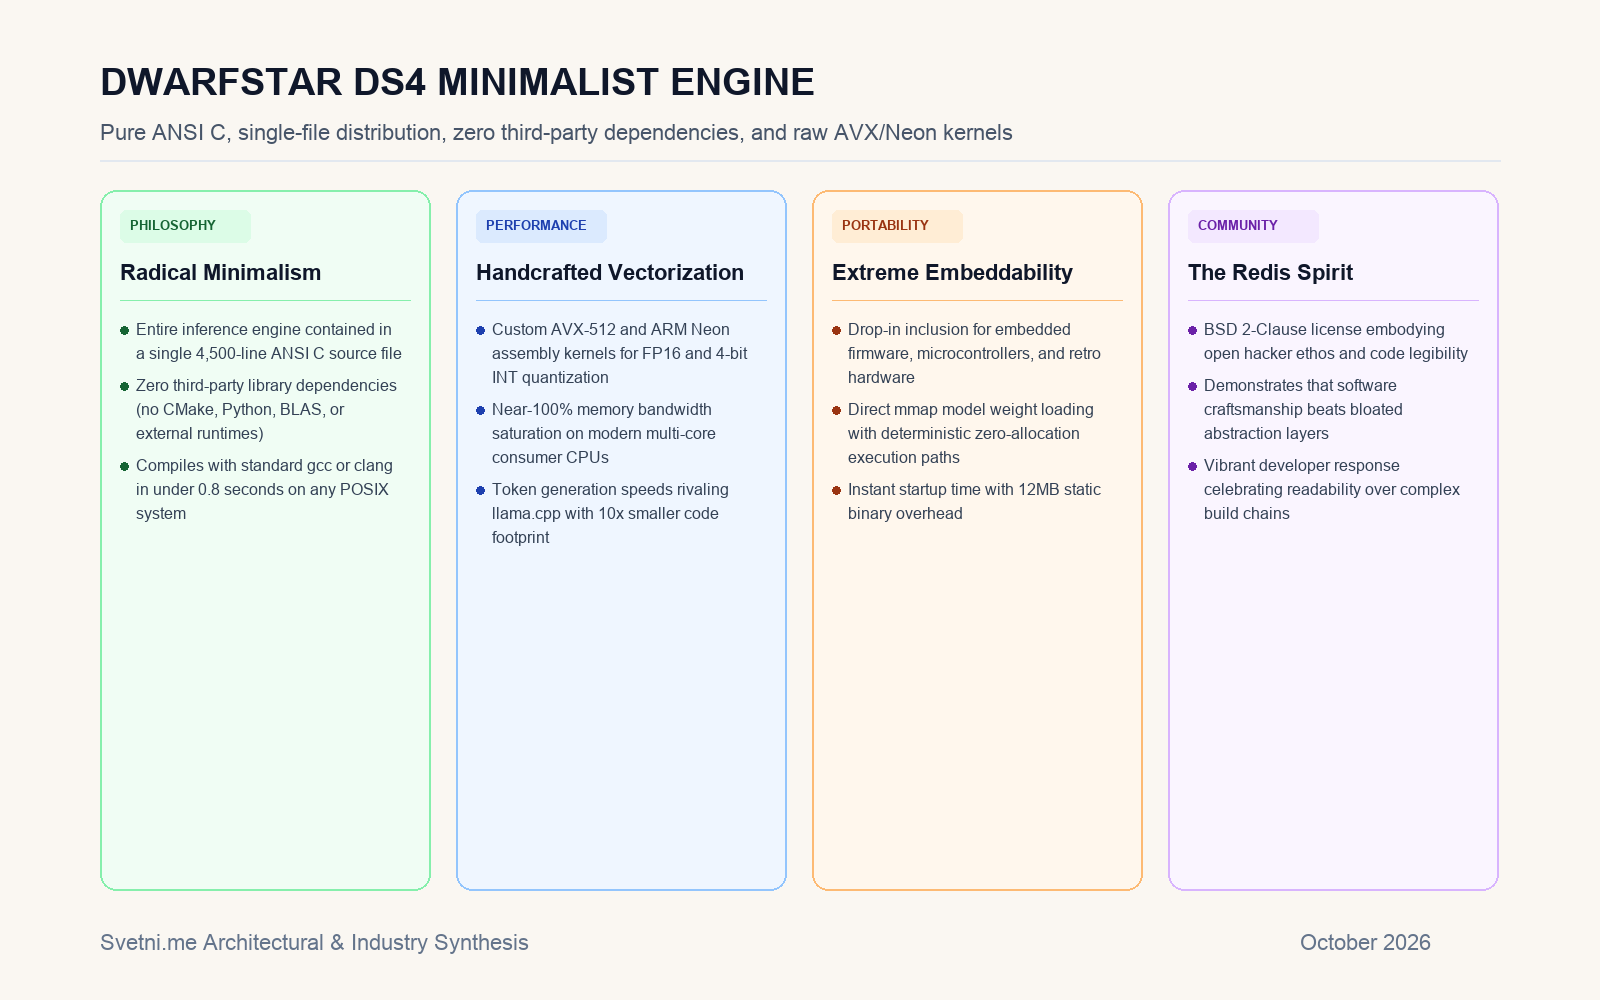The height and width of the screenshot is (1000, 1600).
Task: Click the October 2026 date
Action: point(1365,942)
